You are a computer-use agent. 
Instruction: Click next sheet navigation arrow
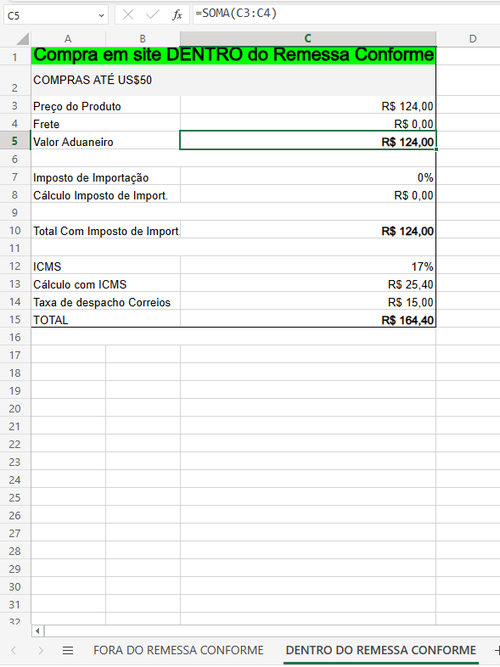[x=41, y=650]
